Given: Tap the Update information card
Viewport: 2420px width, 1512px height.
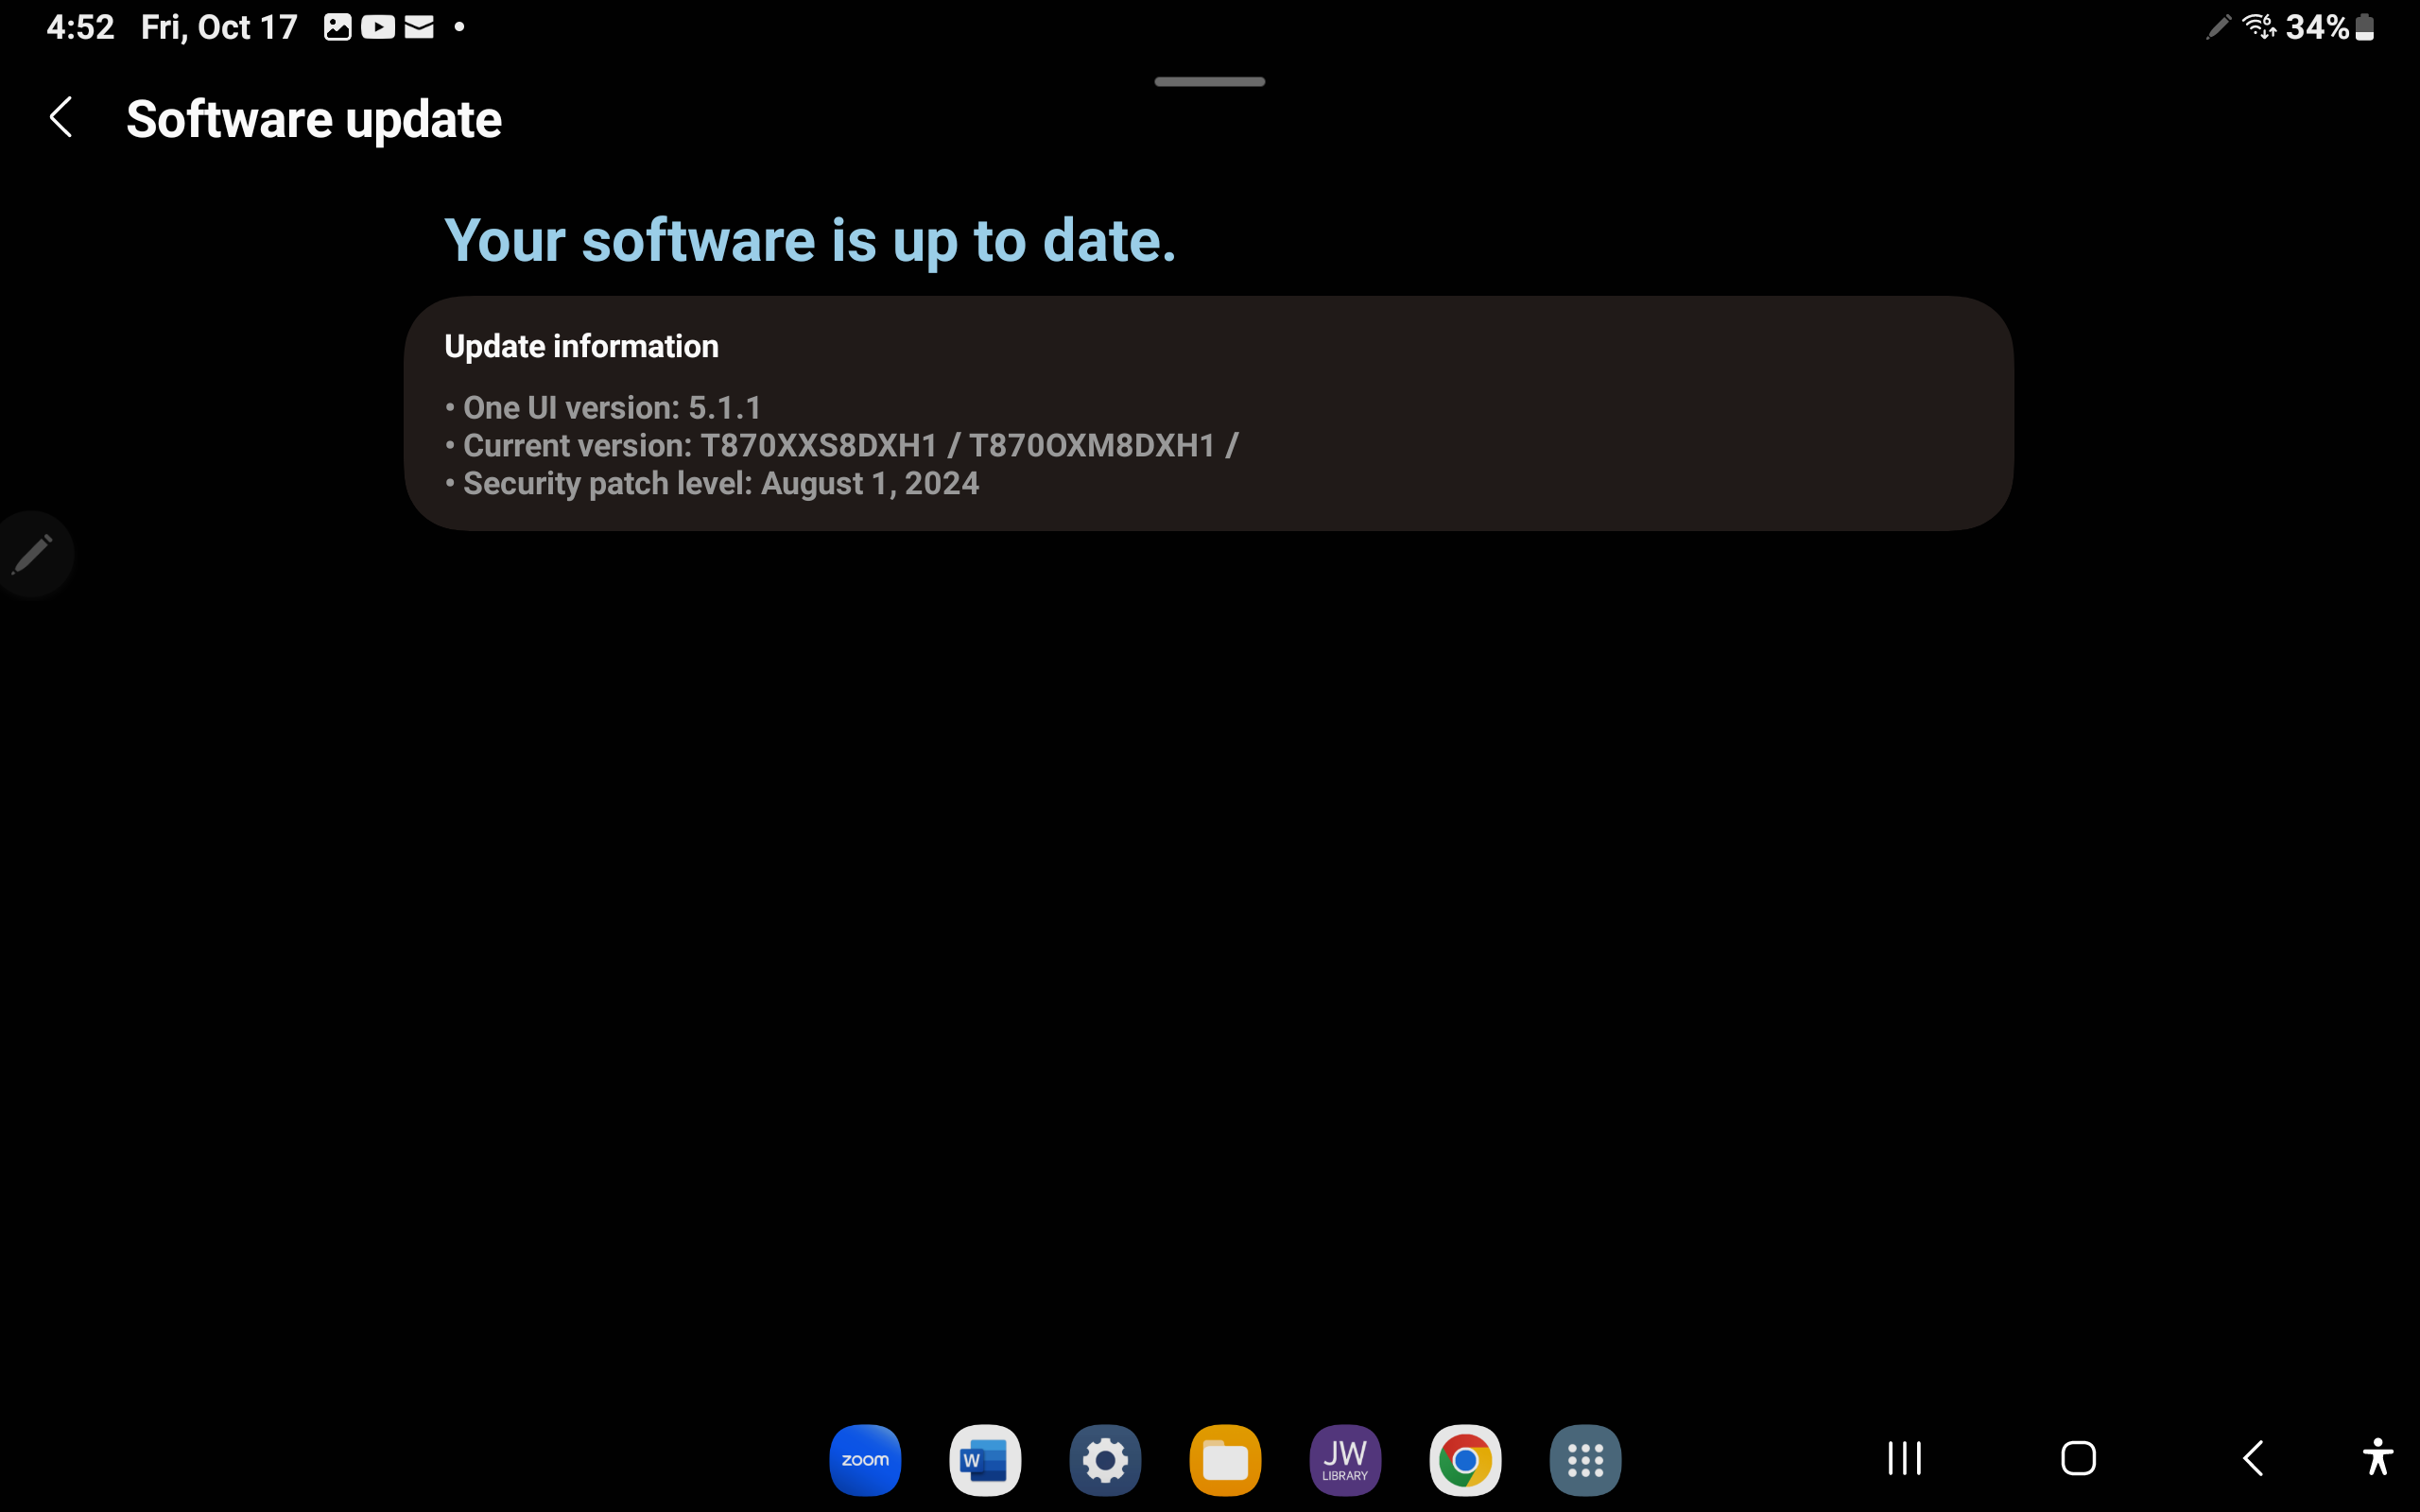Looking at the screenshot, I should coord(1208,413).
